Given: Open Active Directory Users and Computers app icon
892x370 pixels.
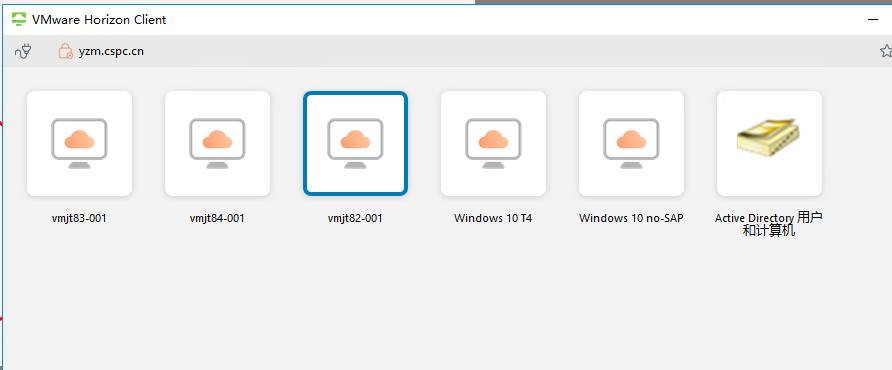Looking at the screenshot, I should click(x=769, y=143).
